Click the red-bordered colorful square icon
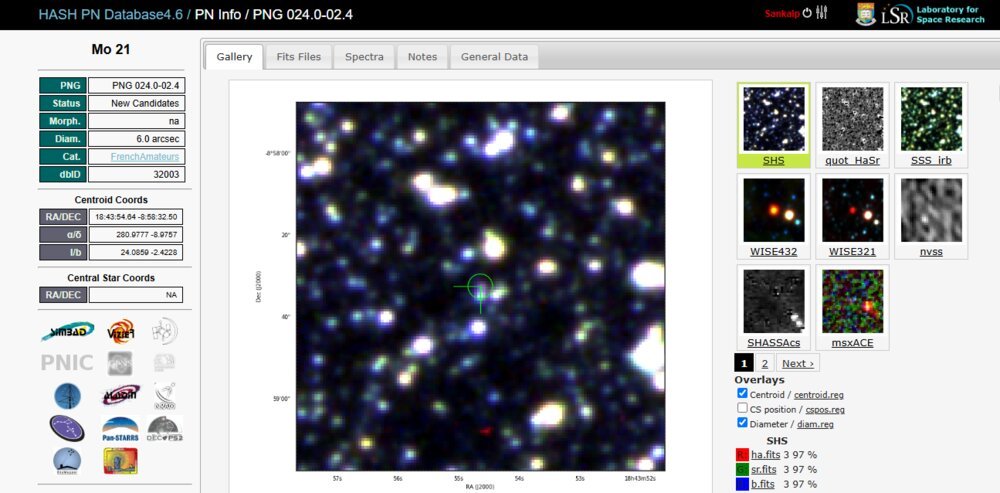The height and width of the screenshot is (493, 1000). click(121, 460)
